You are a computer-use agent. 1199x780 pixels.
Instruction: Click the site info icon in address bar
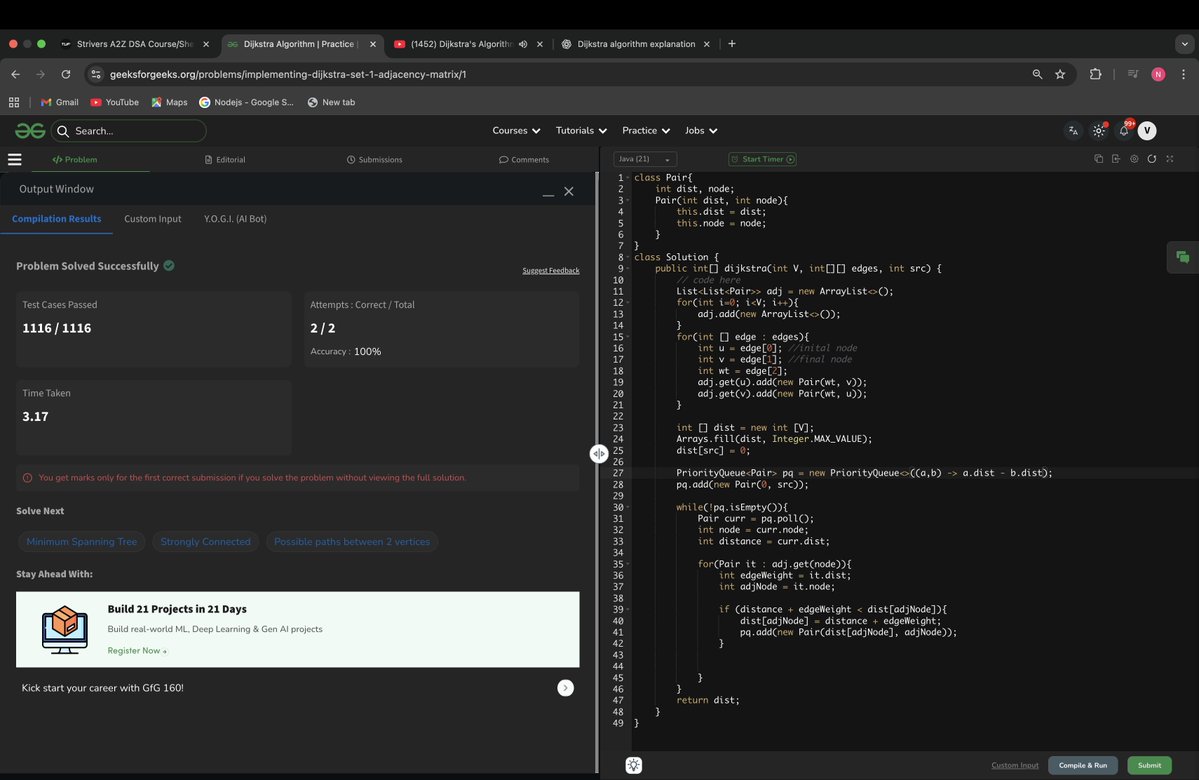click(96, 74)
